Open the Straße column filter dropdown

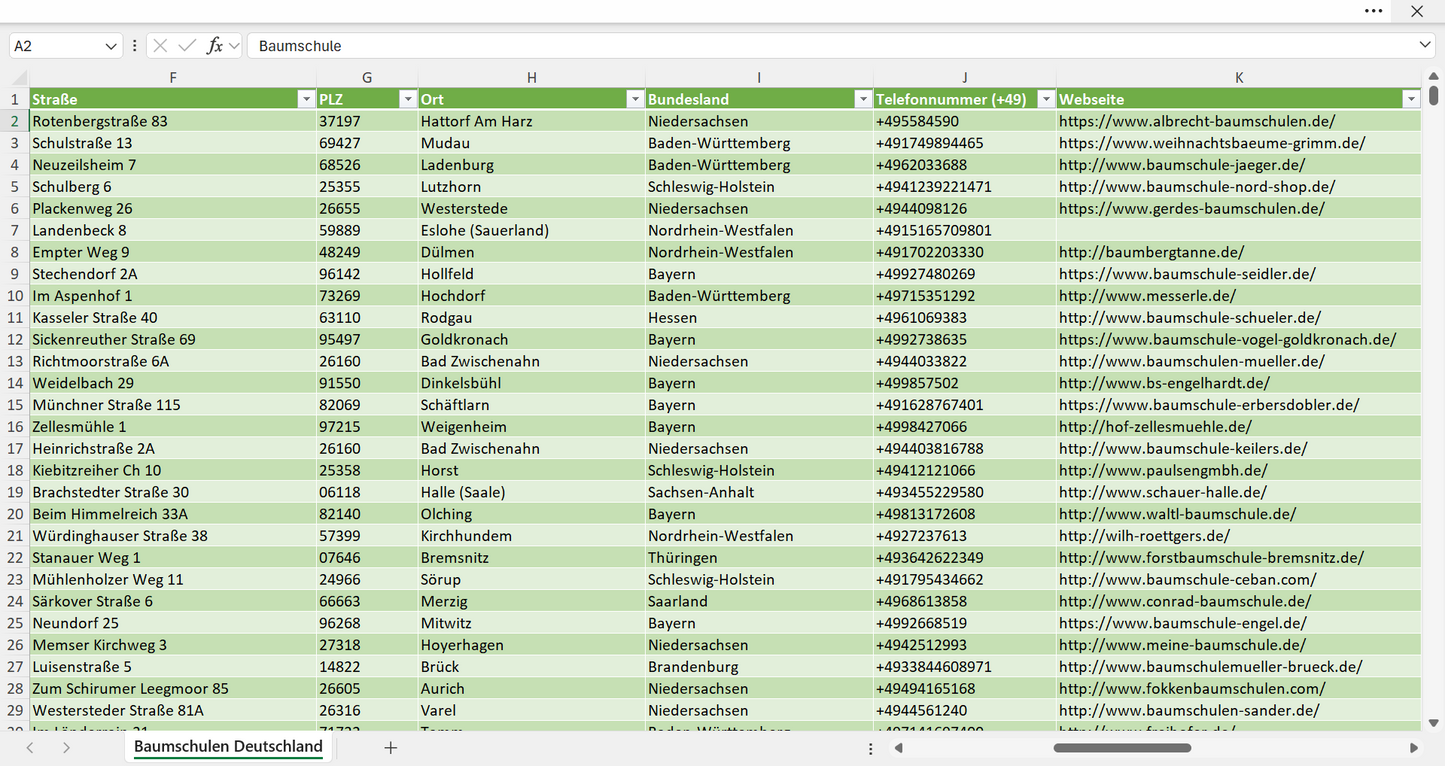(306, 99)
